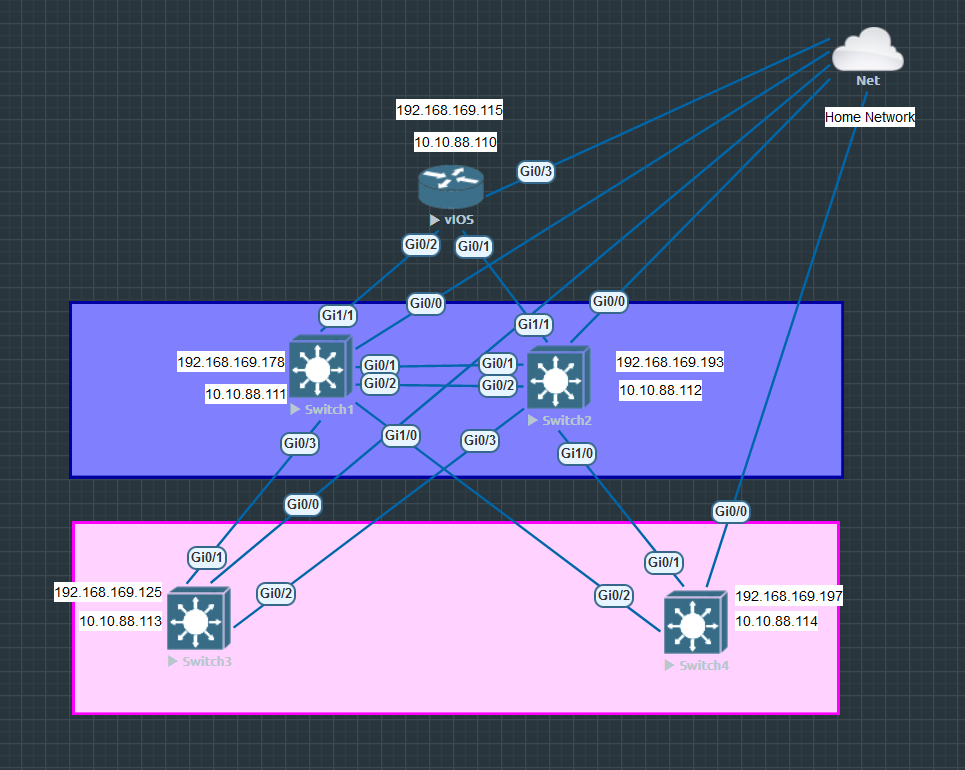Click the Switch1 device icon
This screenshot has height=770, width=965.
click(x=320, y=369)
